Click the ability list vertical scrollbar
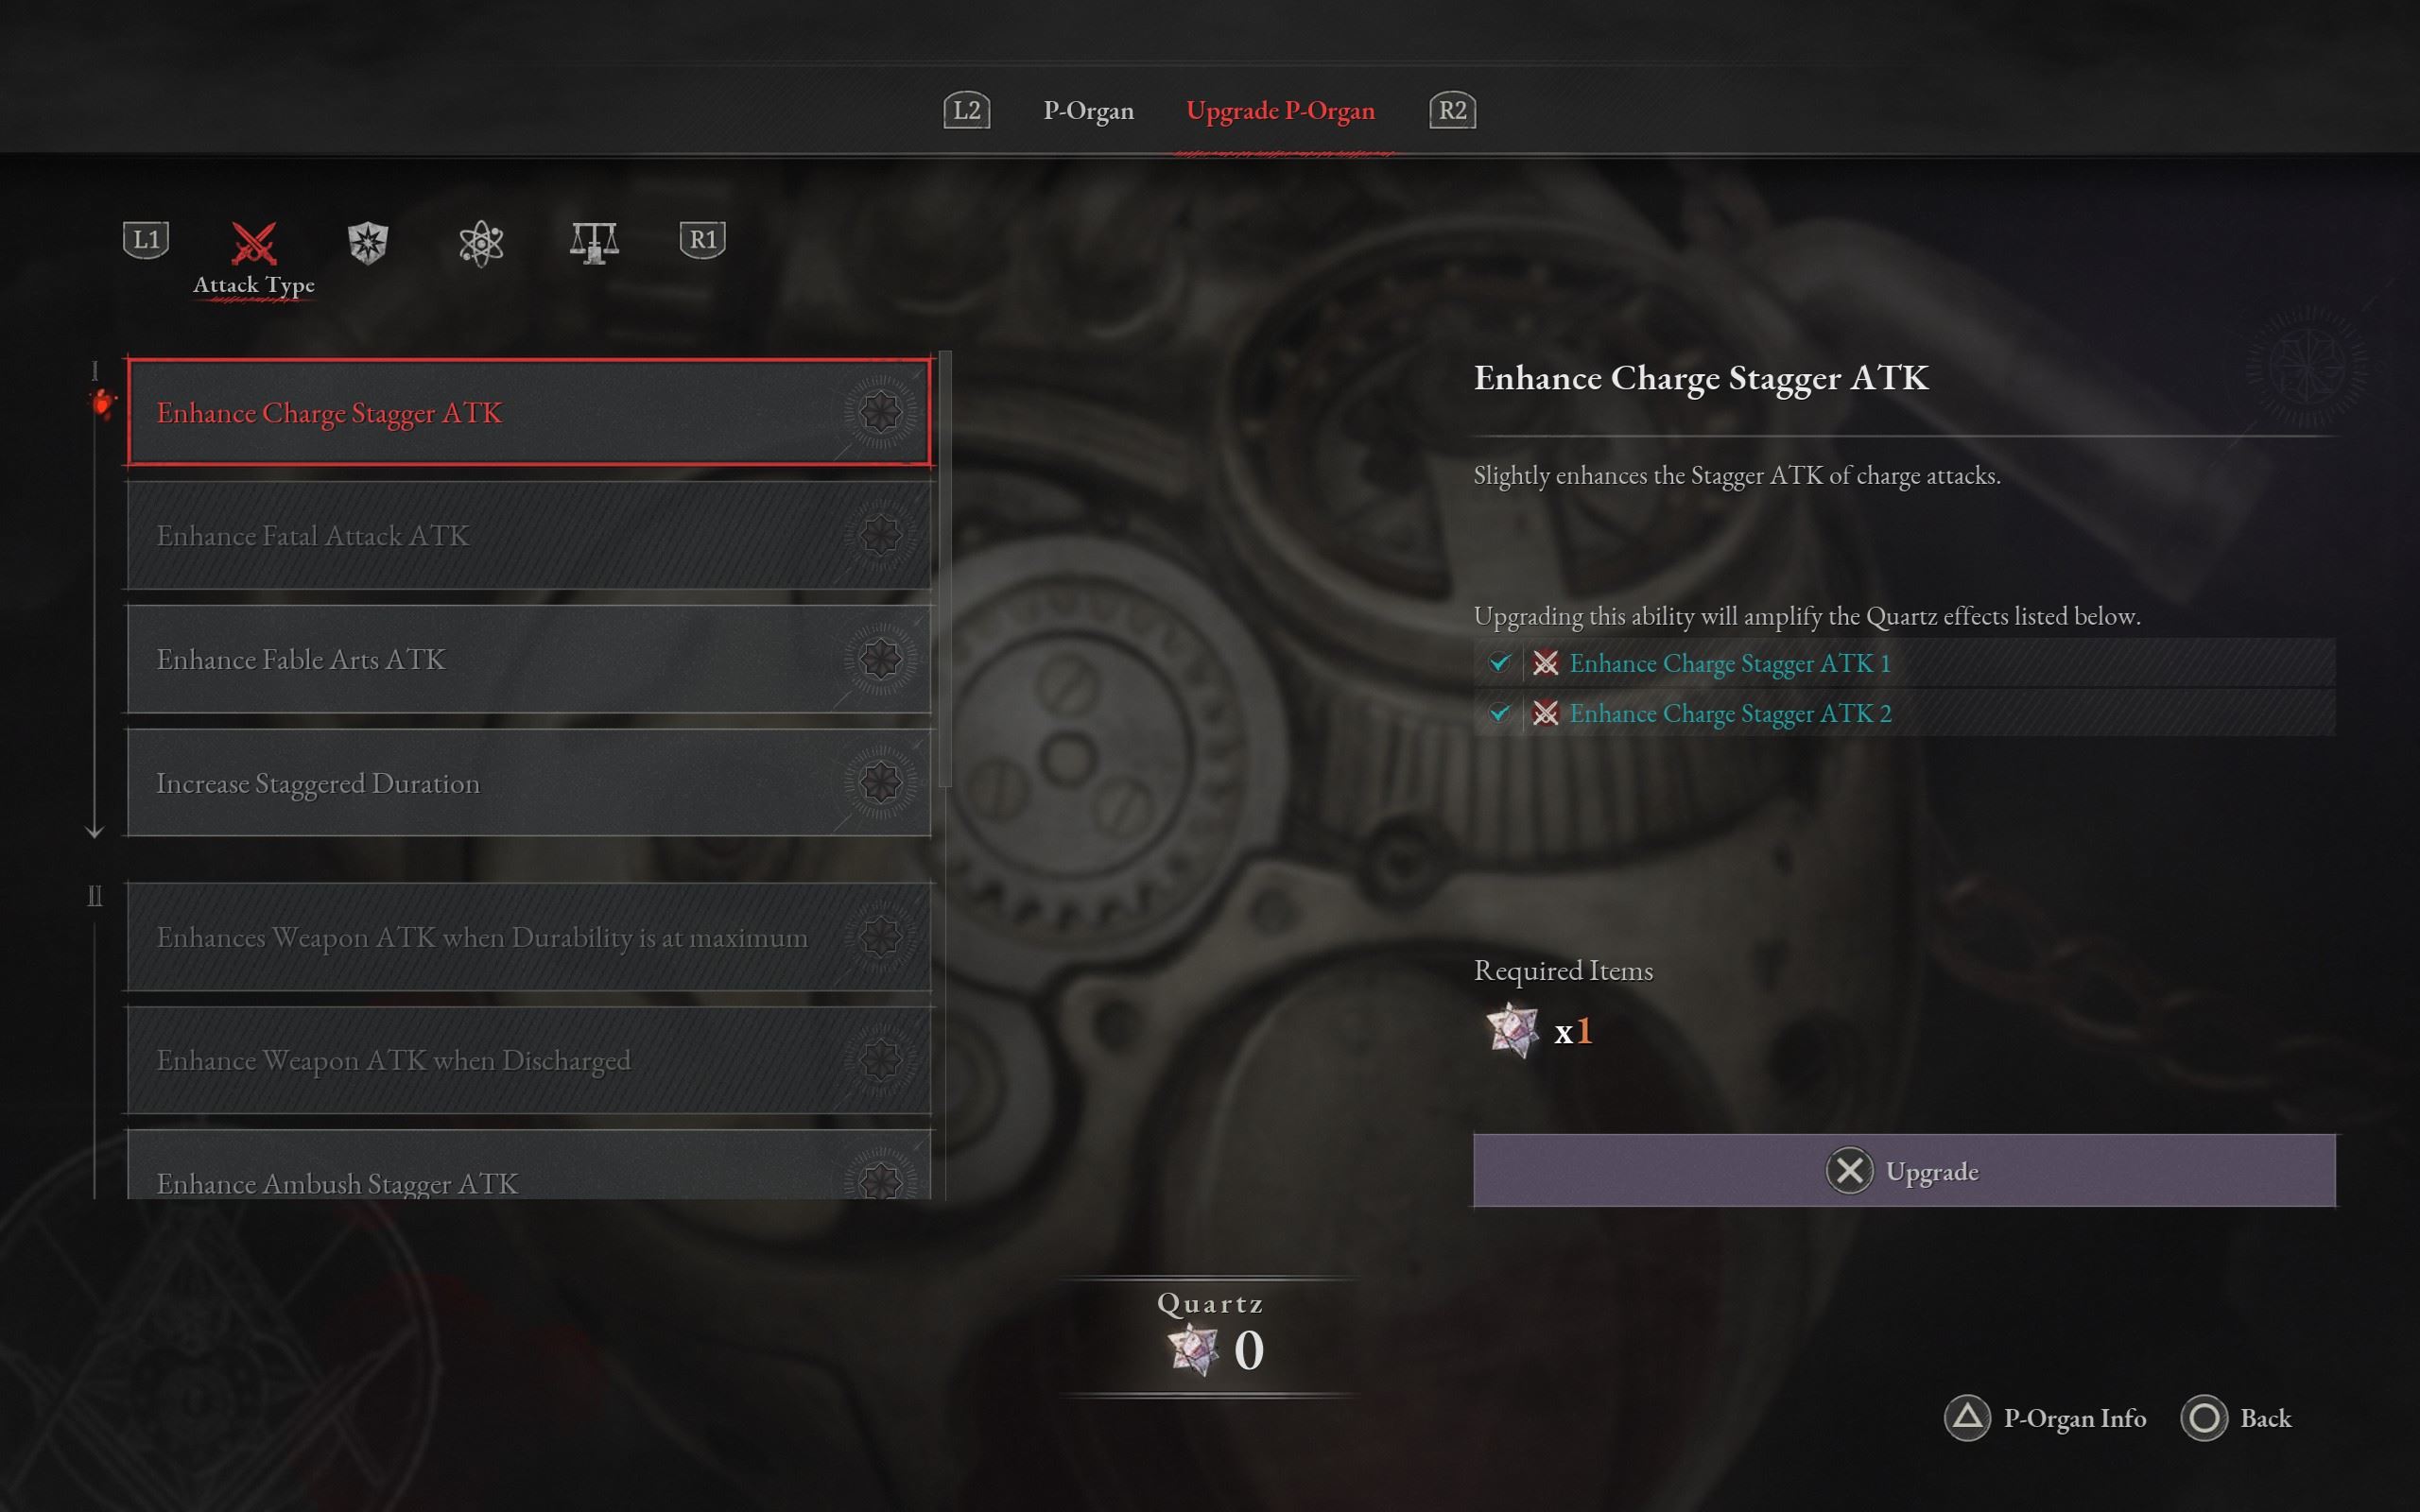2420x1512 pixels. (x=945, y=570)
